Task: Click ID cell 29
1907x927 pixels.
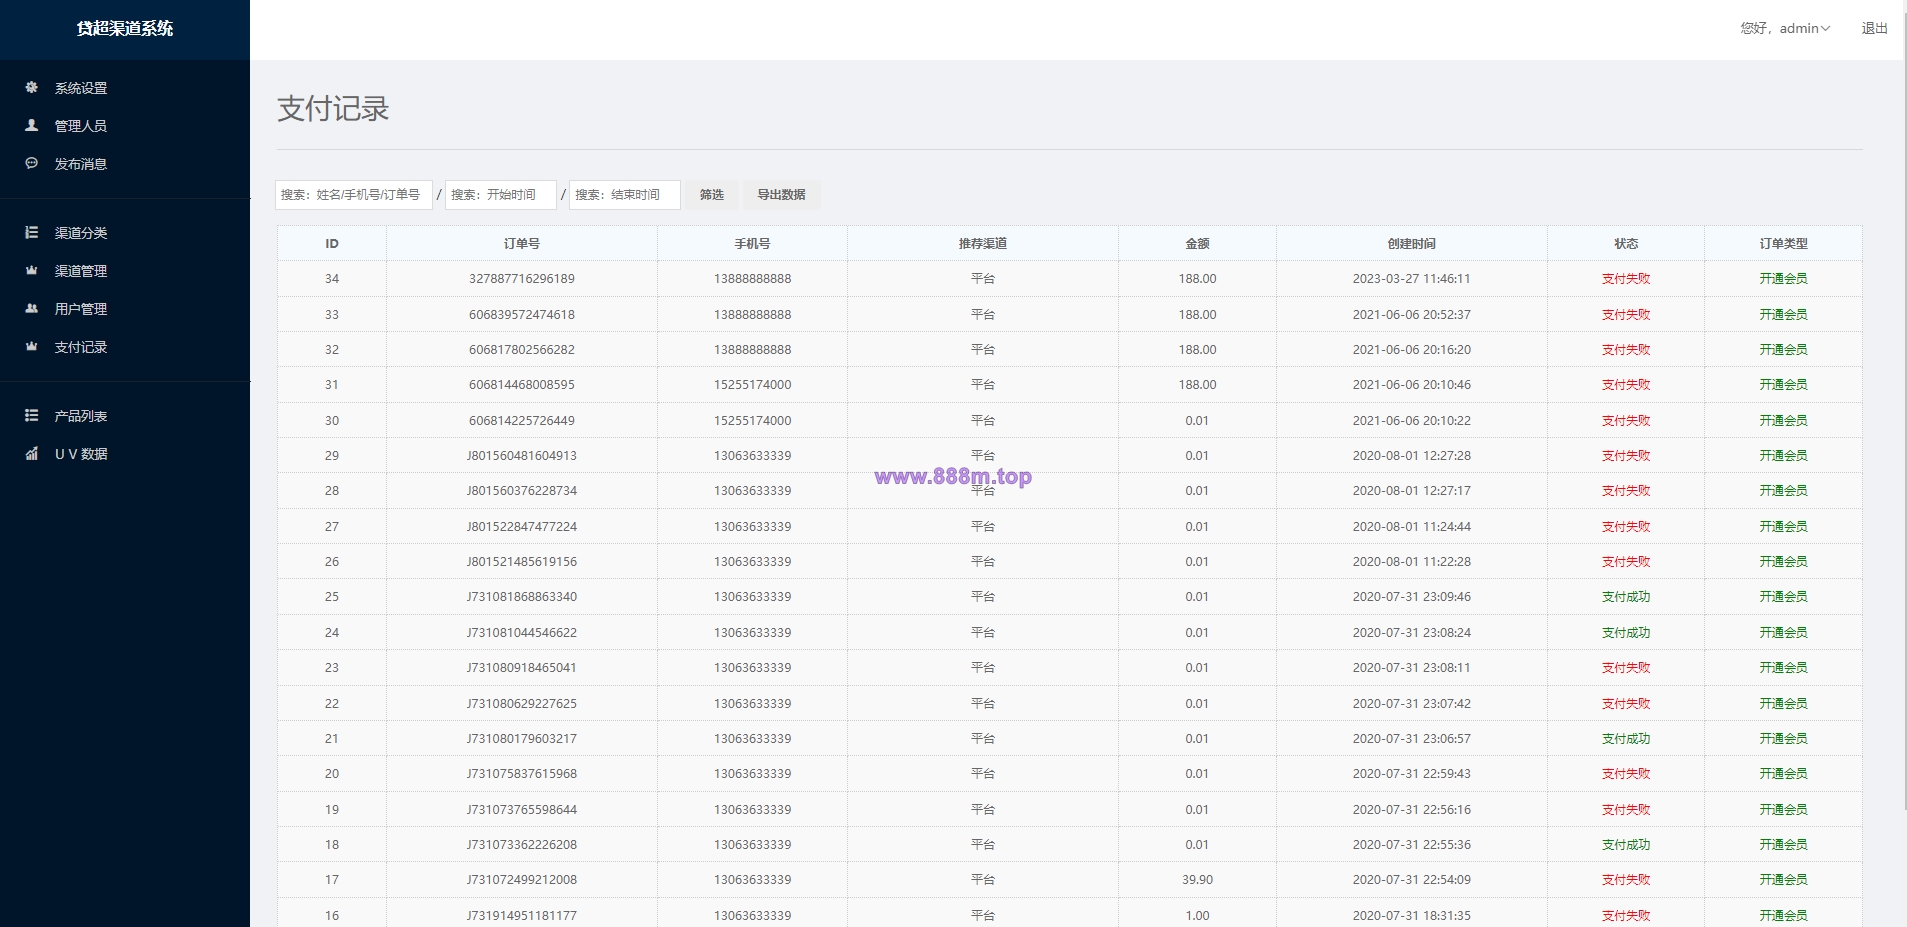Action: 332,456
